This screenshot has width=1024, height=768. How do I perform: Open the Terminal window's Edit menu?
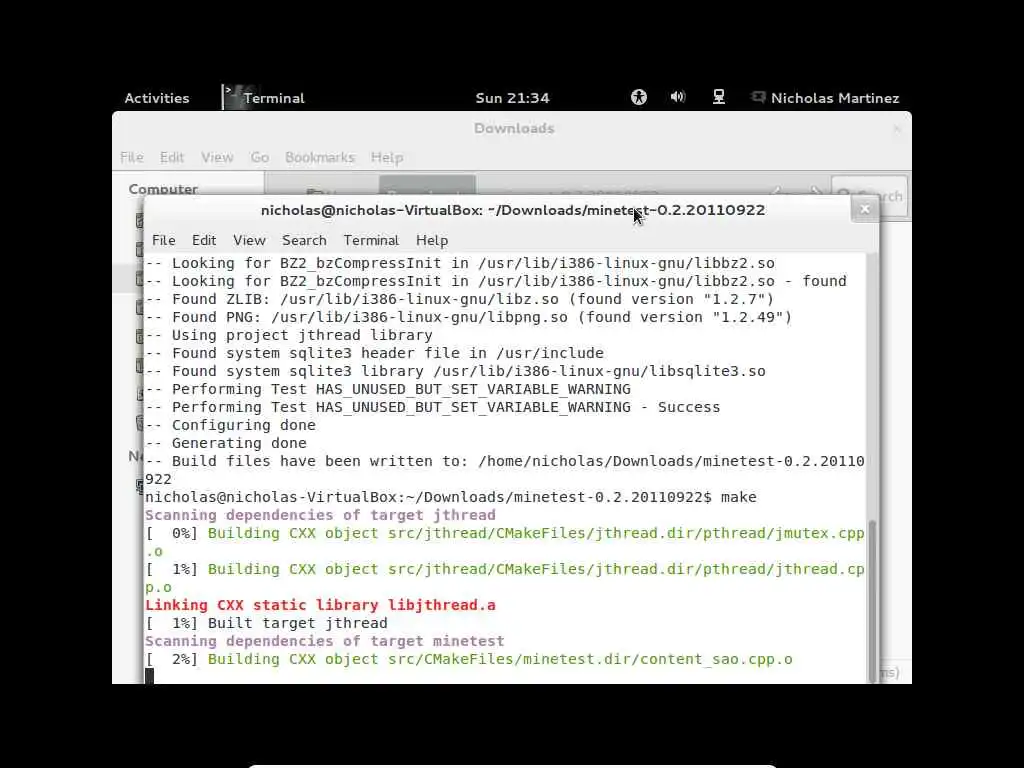[204, 240]
